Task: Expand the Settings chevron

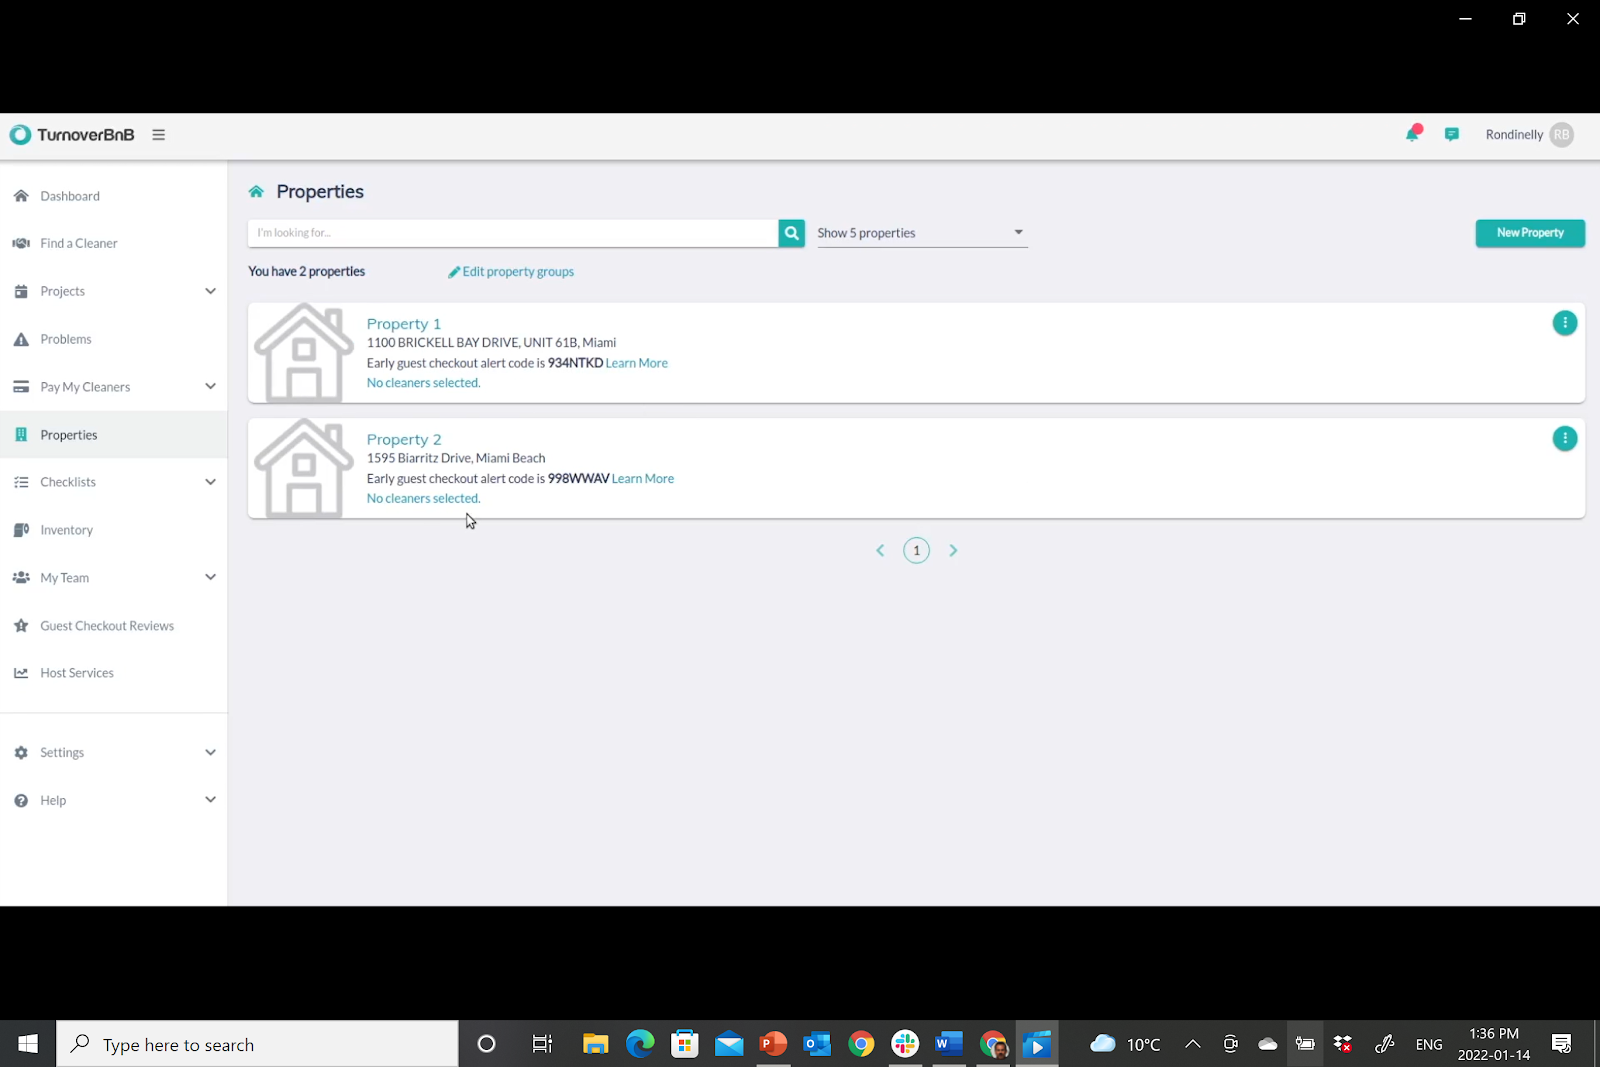Action: (210, 752)
